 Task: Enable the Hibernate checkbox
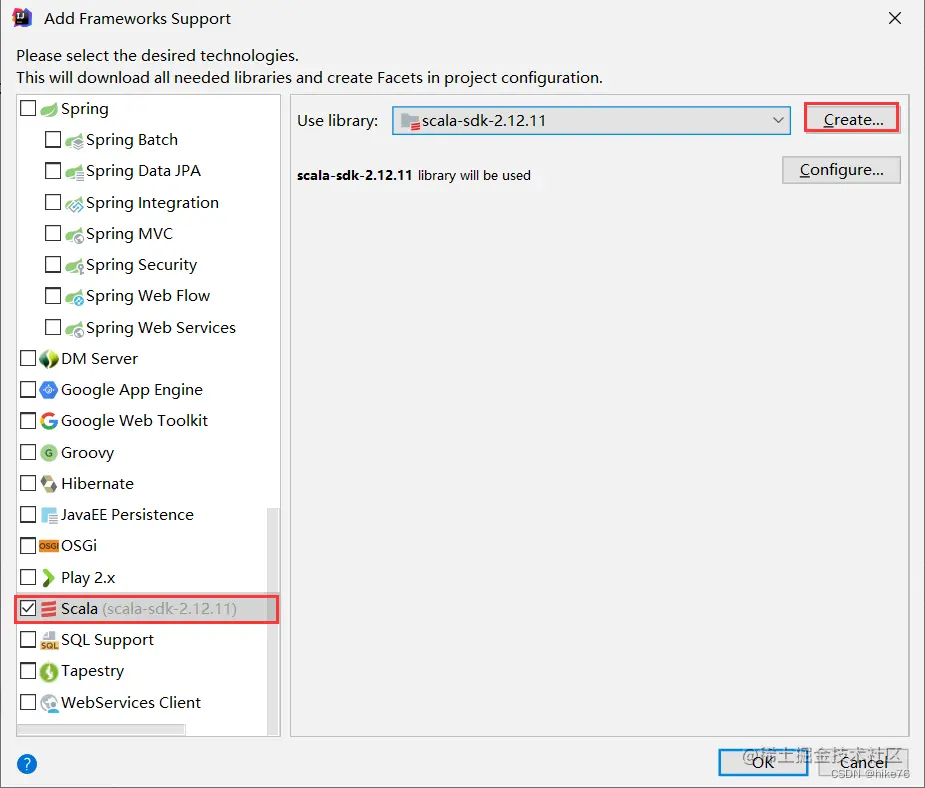point(28,483)
